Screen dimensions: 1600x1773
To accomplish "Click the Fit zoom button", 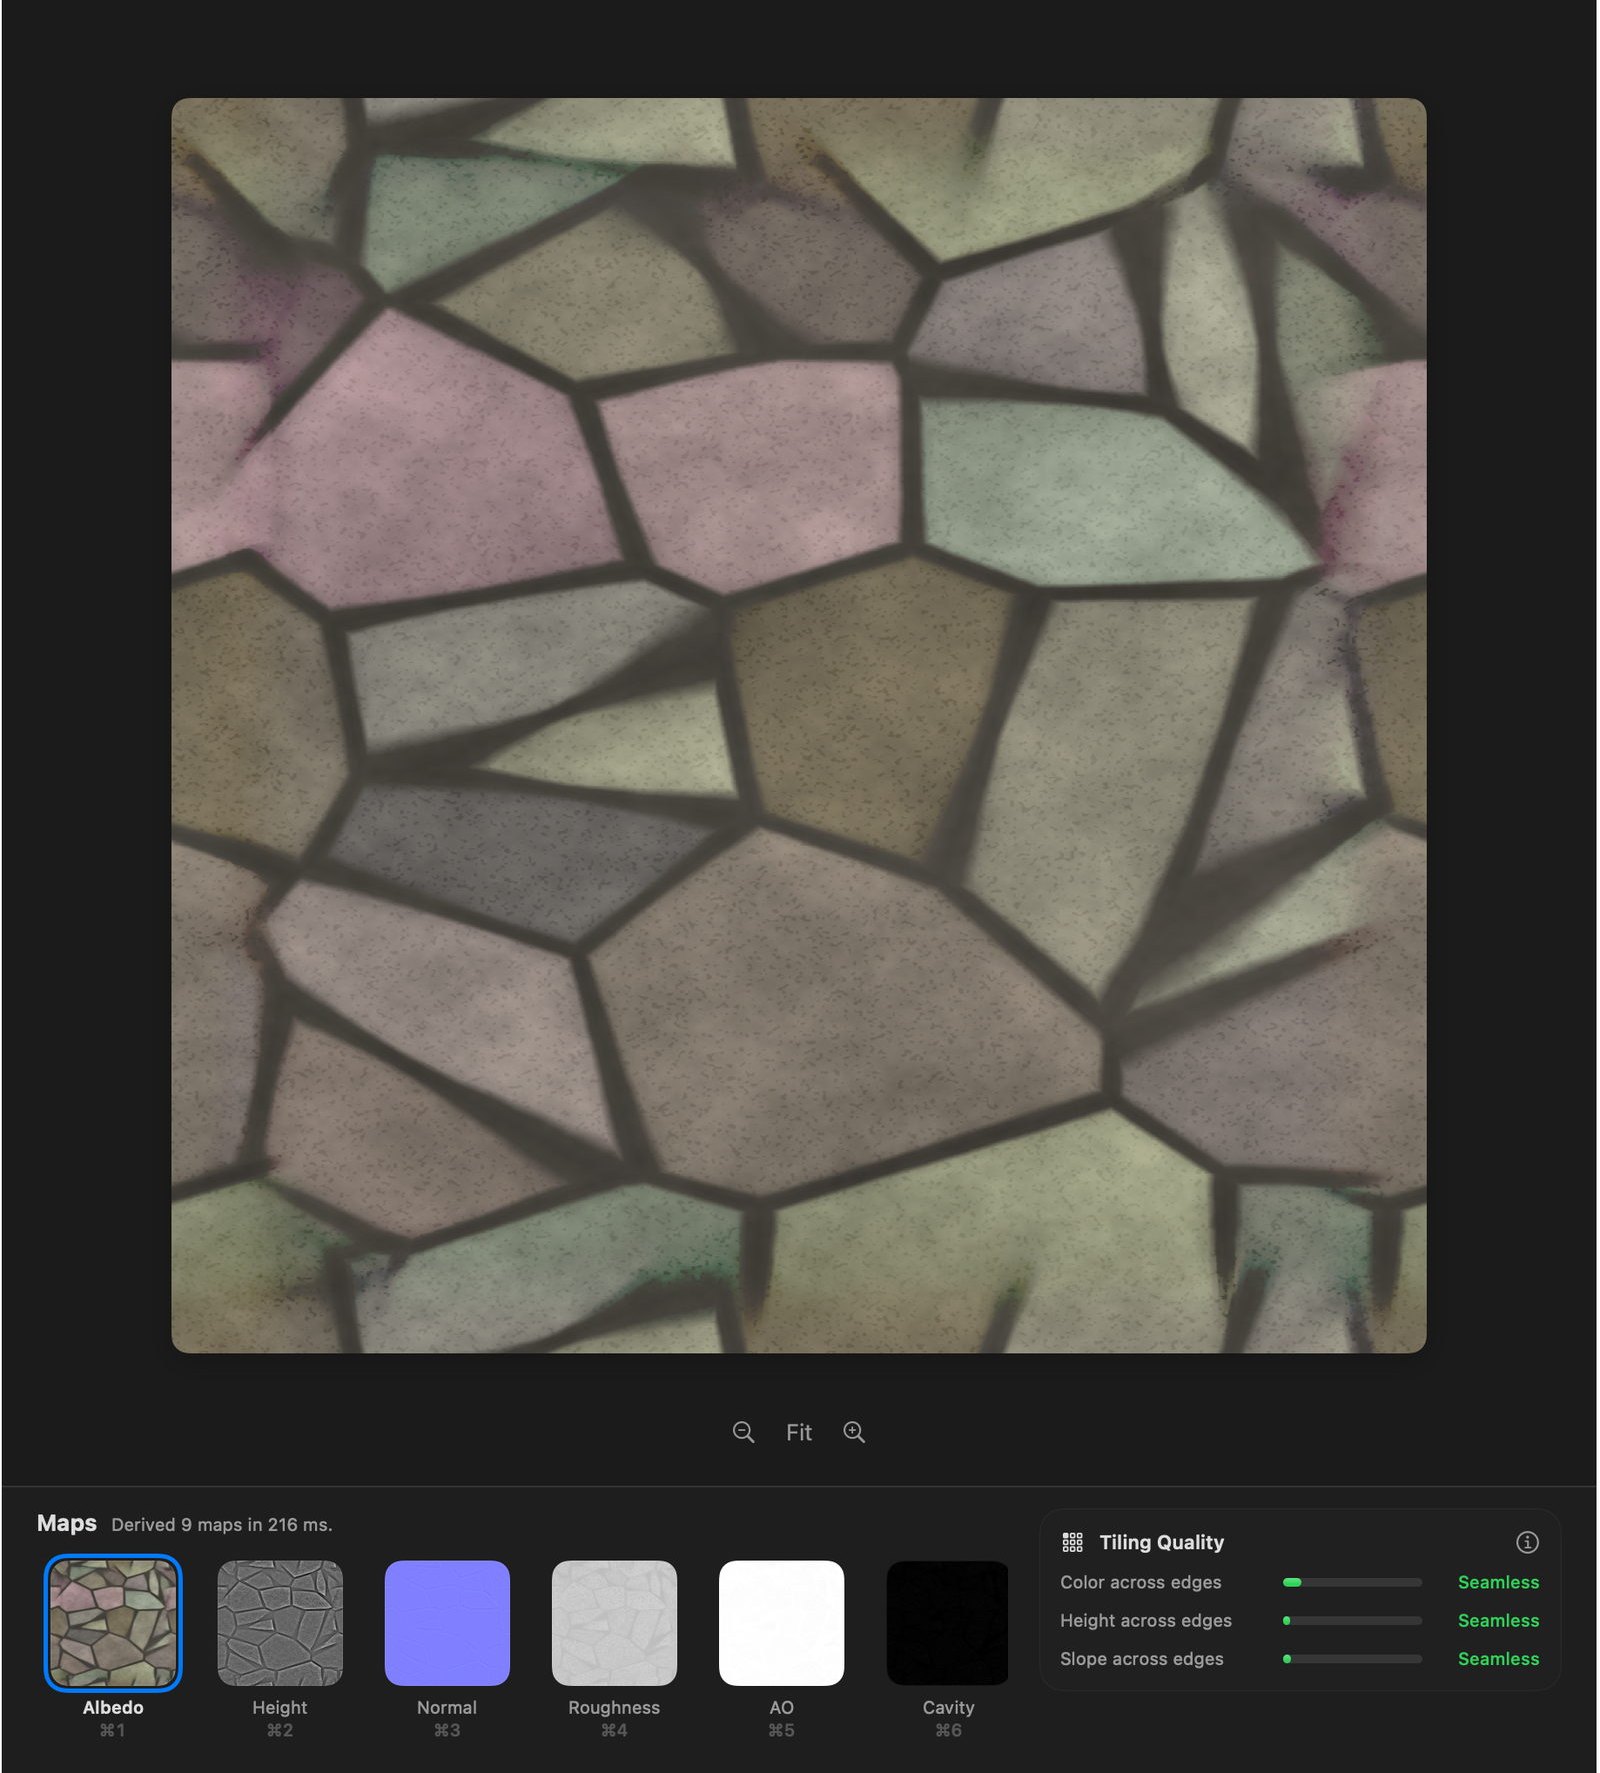I will point(798,1432).
